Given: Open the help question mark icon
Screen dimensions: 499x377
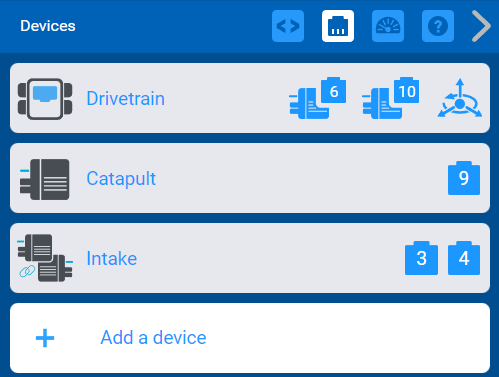Looking at the screenshot, I should click(438, 26).
